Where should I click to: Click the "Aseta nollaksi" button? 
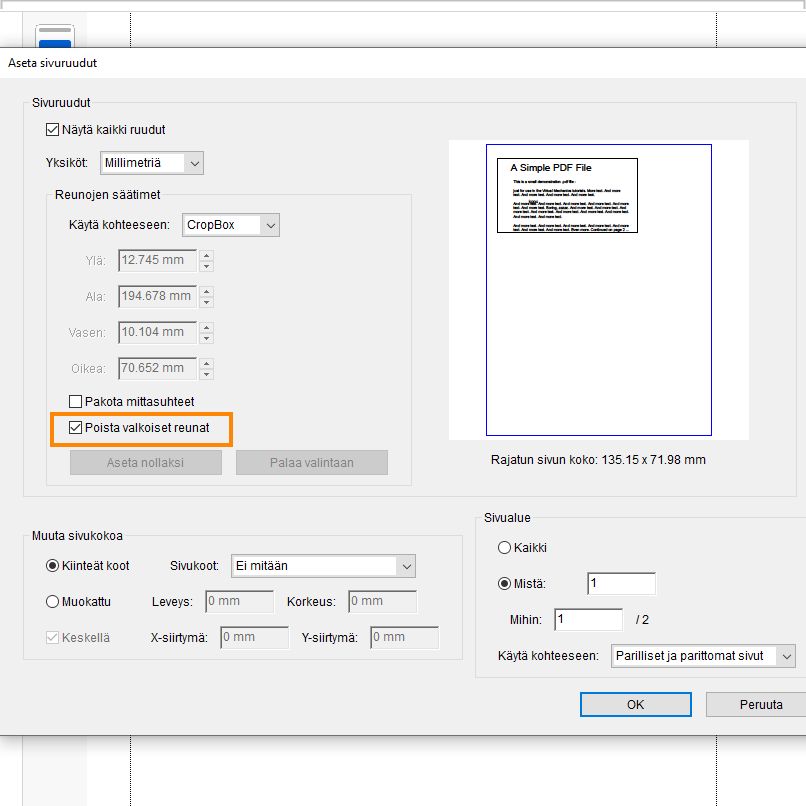pyautogui.click(x=145, y=462)
